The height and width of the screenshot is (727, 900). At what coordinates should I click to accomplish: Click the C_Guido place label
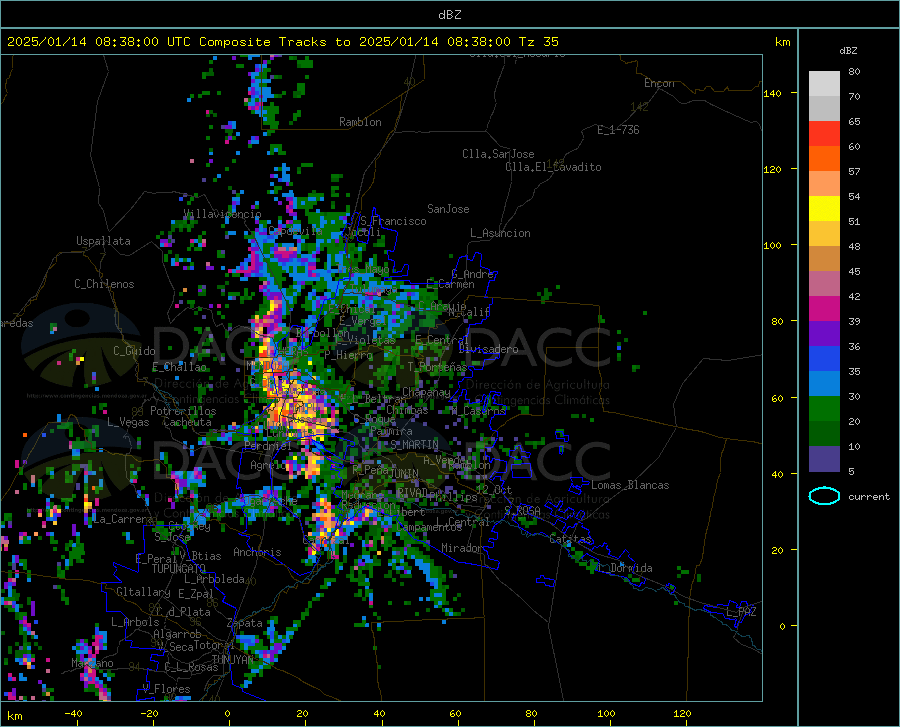[134, 351]
